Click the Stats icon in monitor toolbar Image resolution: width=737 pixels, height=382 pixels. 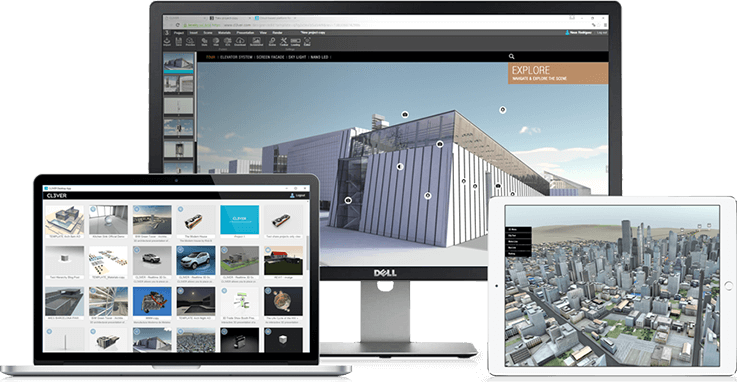click(204, 41)
